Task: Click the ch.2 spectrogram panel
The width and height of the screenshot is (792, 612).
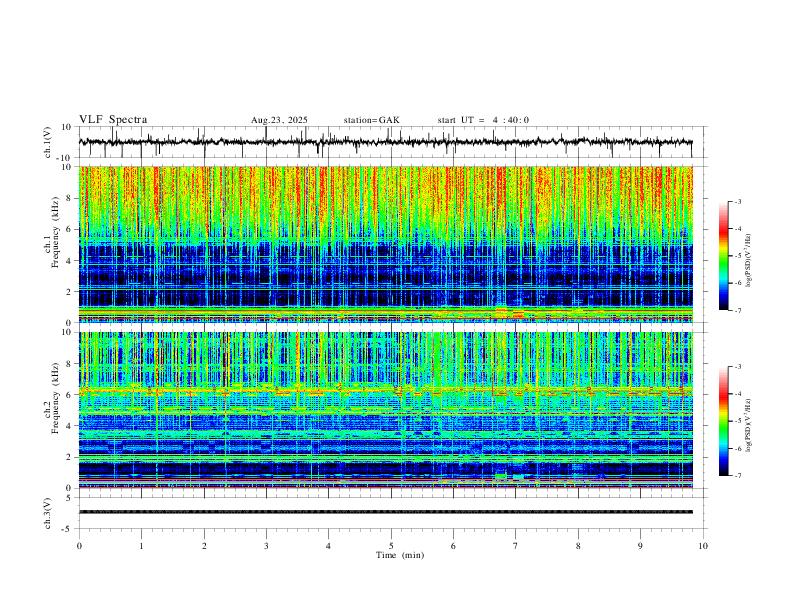Action: pos(385,410)
